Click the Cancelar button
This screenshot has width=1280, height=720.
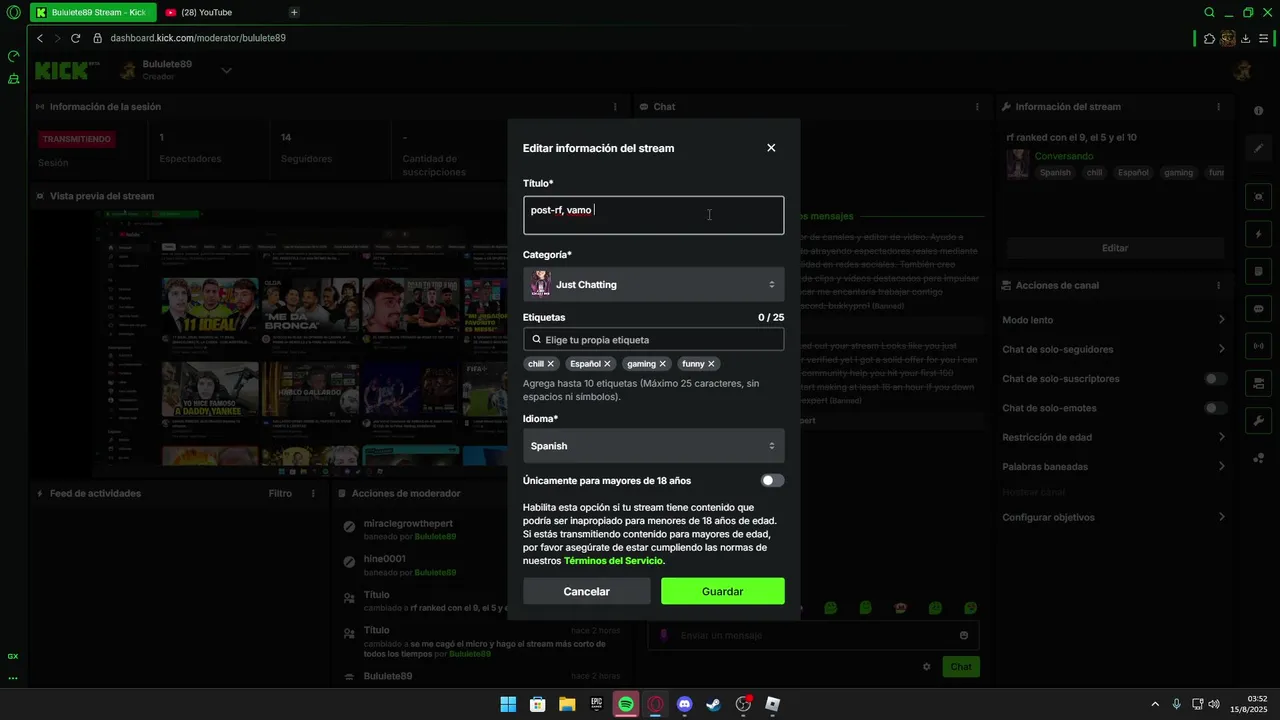pos(586,592)
